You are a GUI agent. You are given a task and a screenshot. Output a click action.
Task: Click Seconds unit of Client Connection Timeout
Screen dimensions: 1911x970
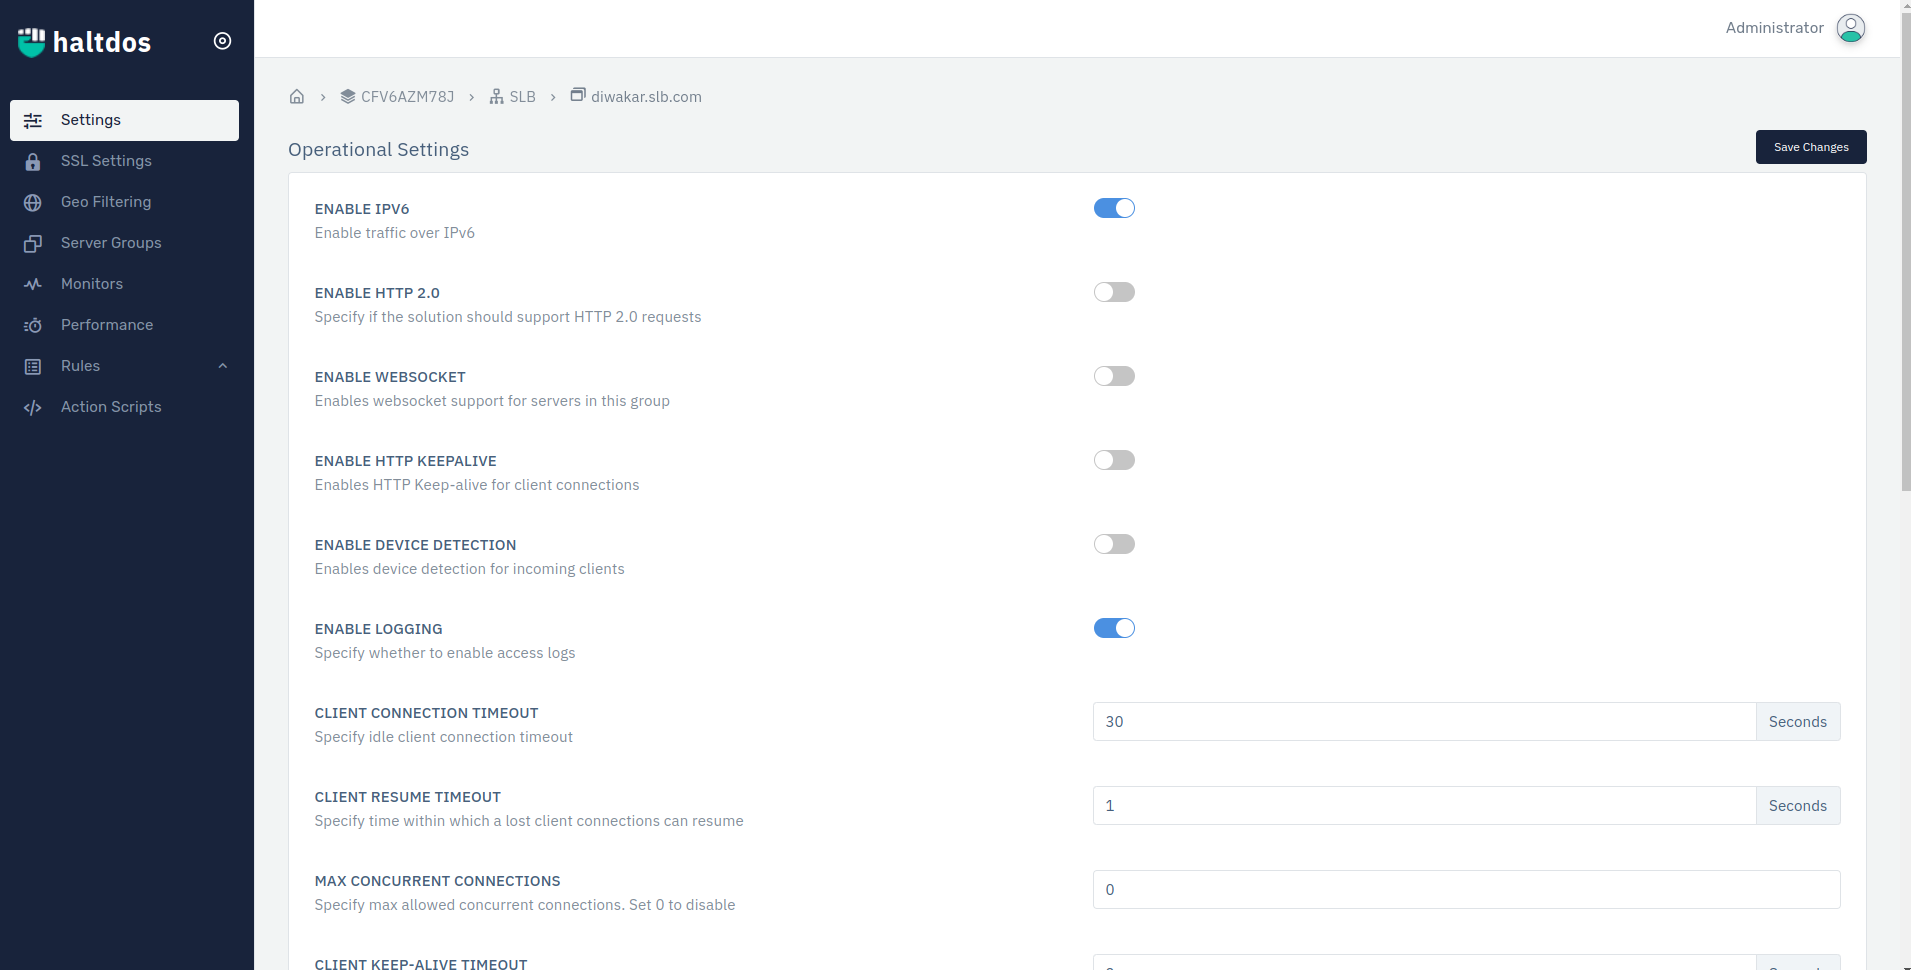tap(1798, 722)
